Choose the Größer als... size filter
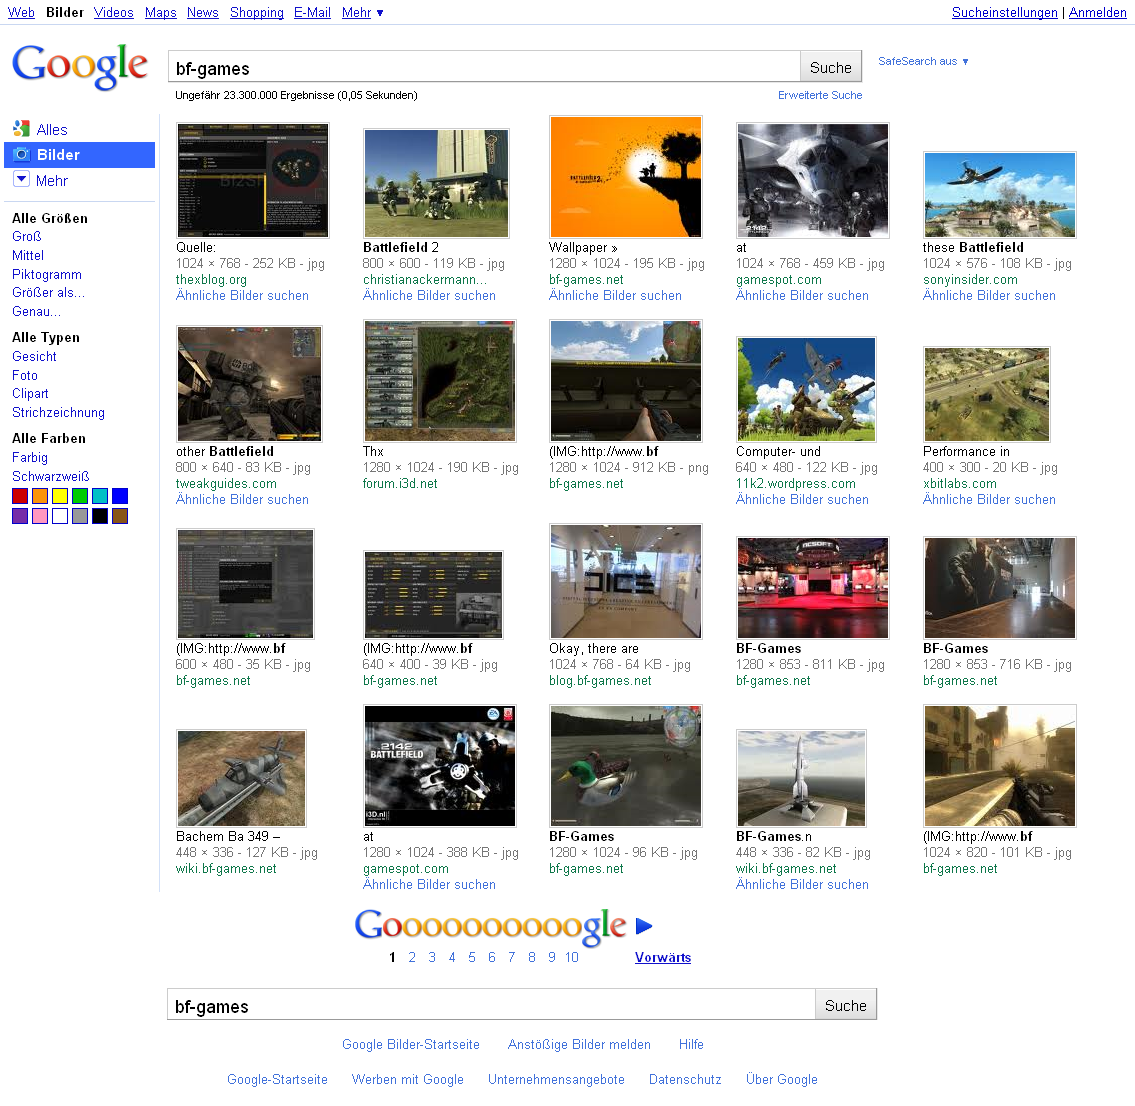1135x1106 pixels. tap(48, 292)
